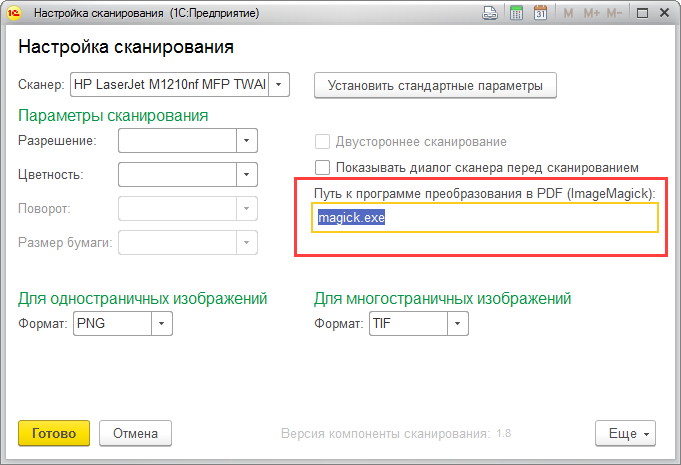Screen dimensions: 681x465
Task: Click the Версия компоненты сканирования label
Action: tap(386, 434)
